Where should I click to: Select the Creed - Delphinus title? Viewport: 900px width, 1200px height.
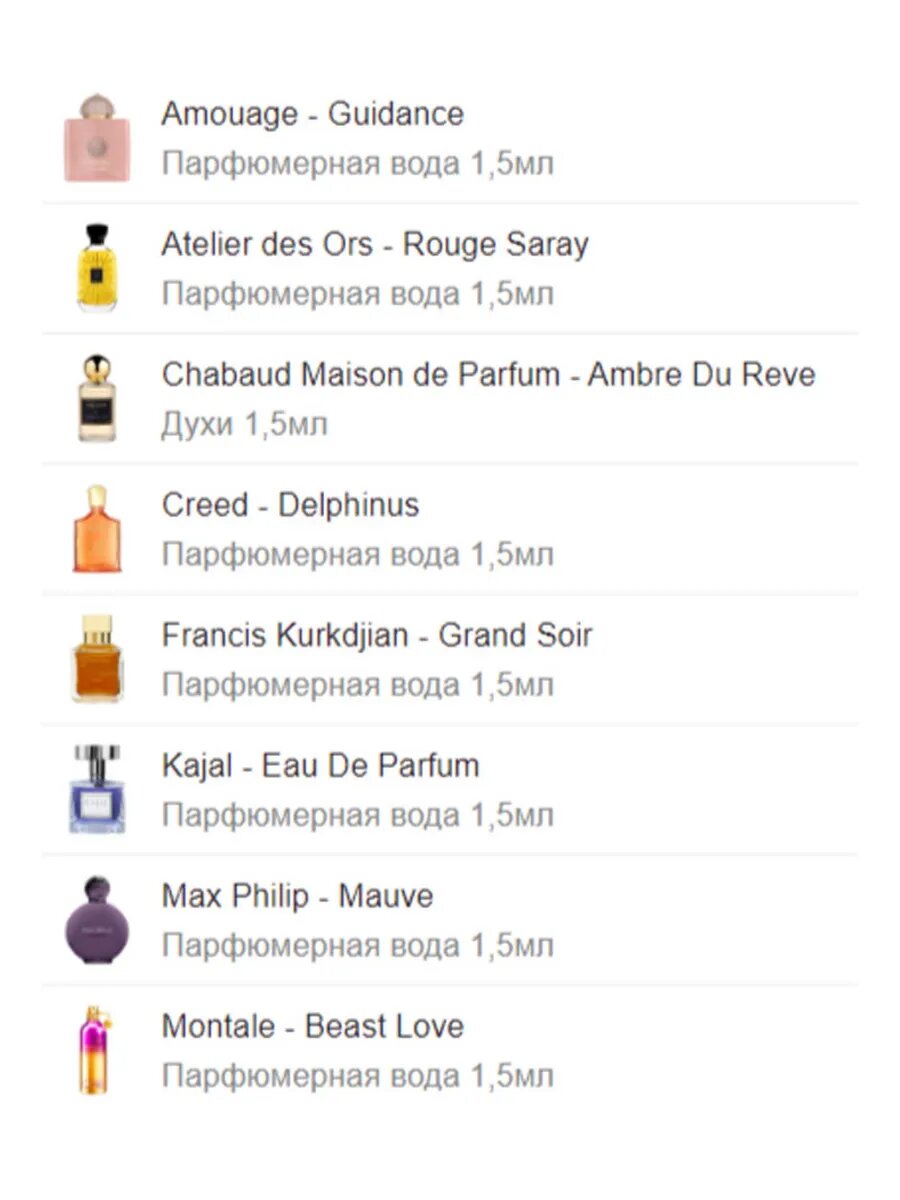(290, 505)
